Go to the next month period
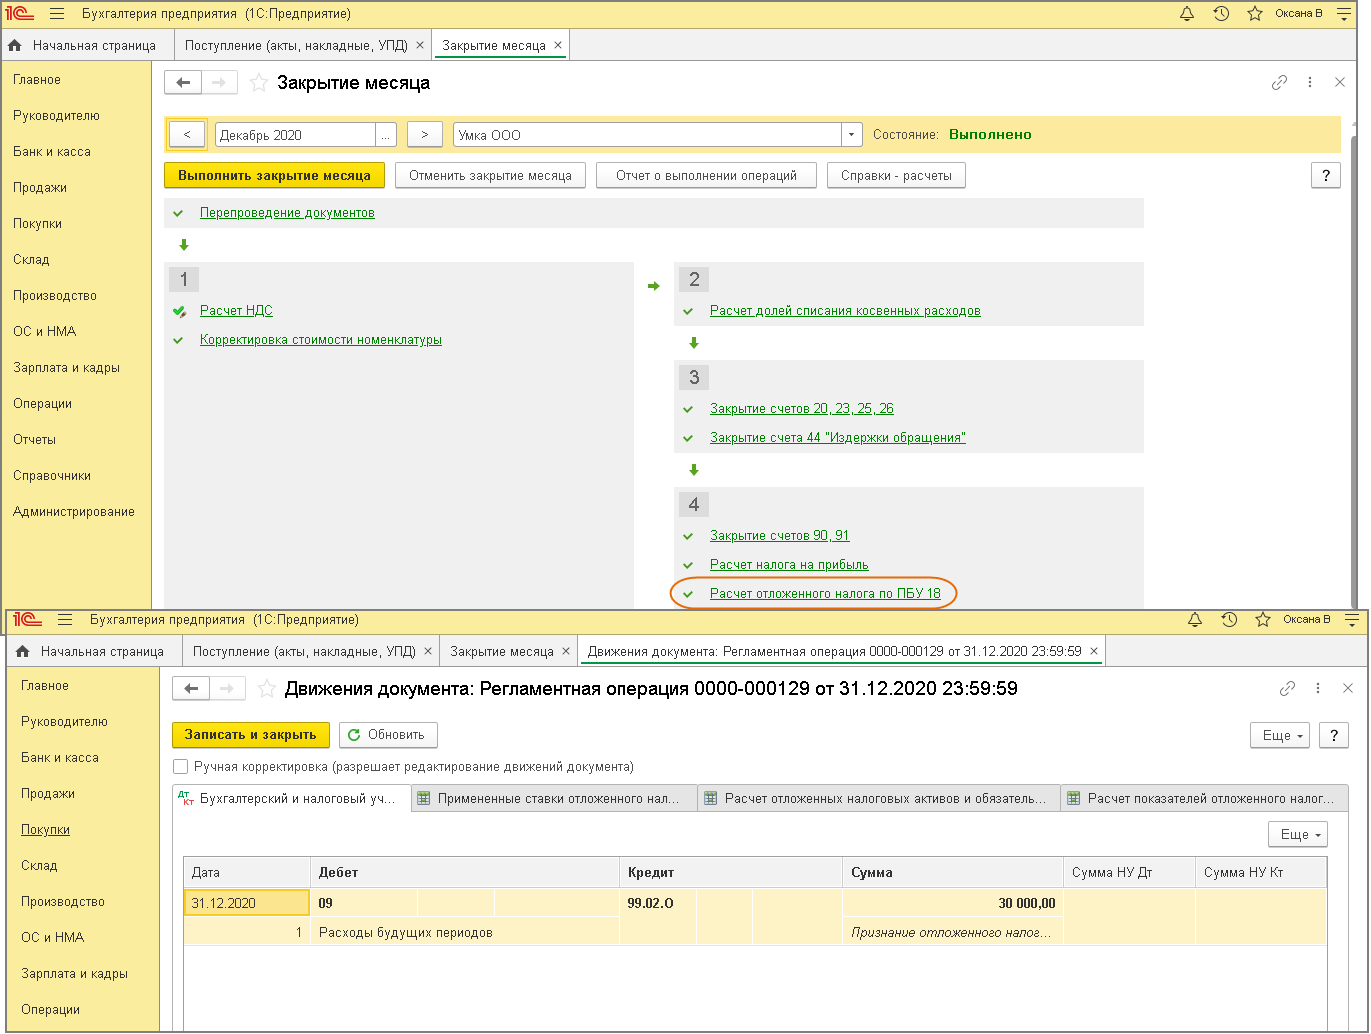The image size is (1371, 1034). pos(425,134)
